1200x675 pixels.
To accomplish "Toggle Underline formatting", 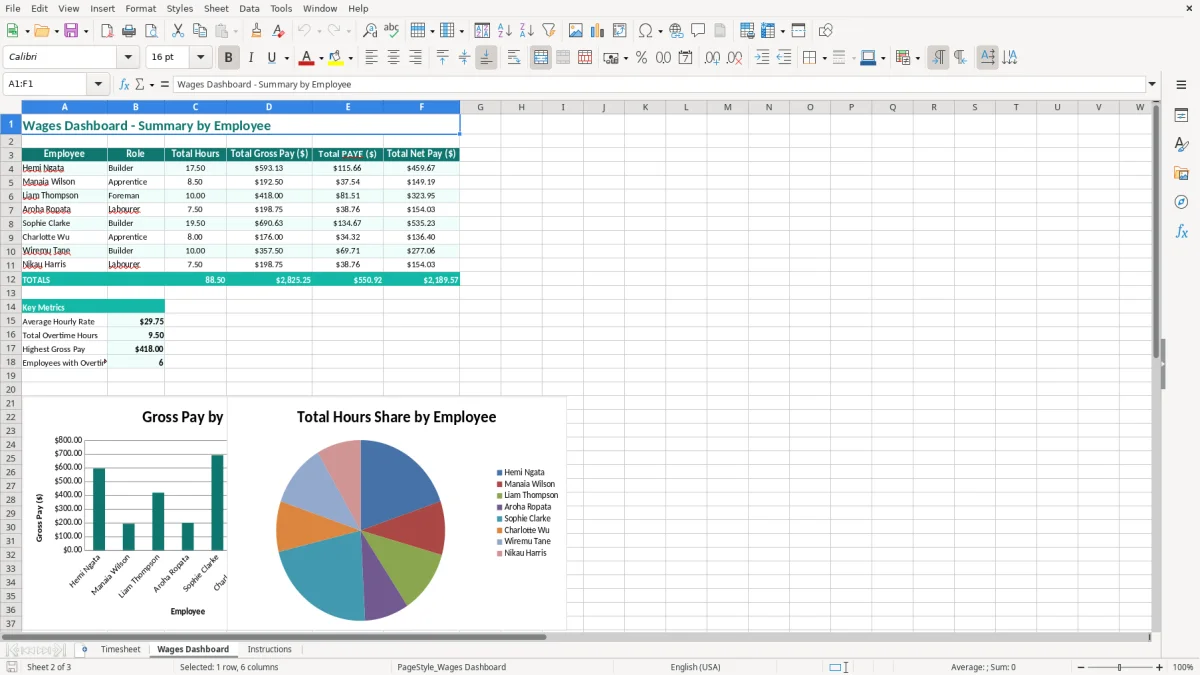I will pyautogui.click(x=272, y=58).
